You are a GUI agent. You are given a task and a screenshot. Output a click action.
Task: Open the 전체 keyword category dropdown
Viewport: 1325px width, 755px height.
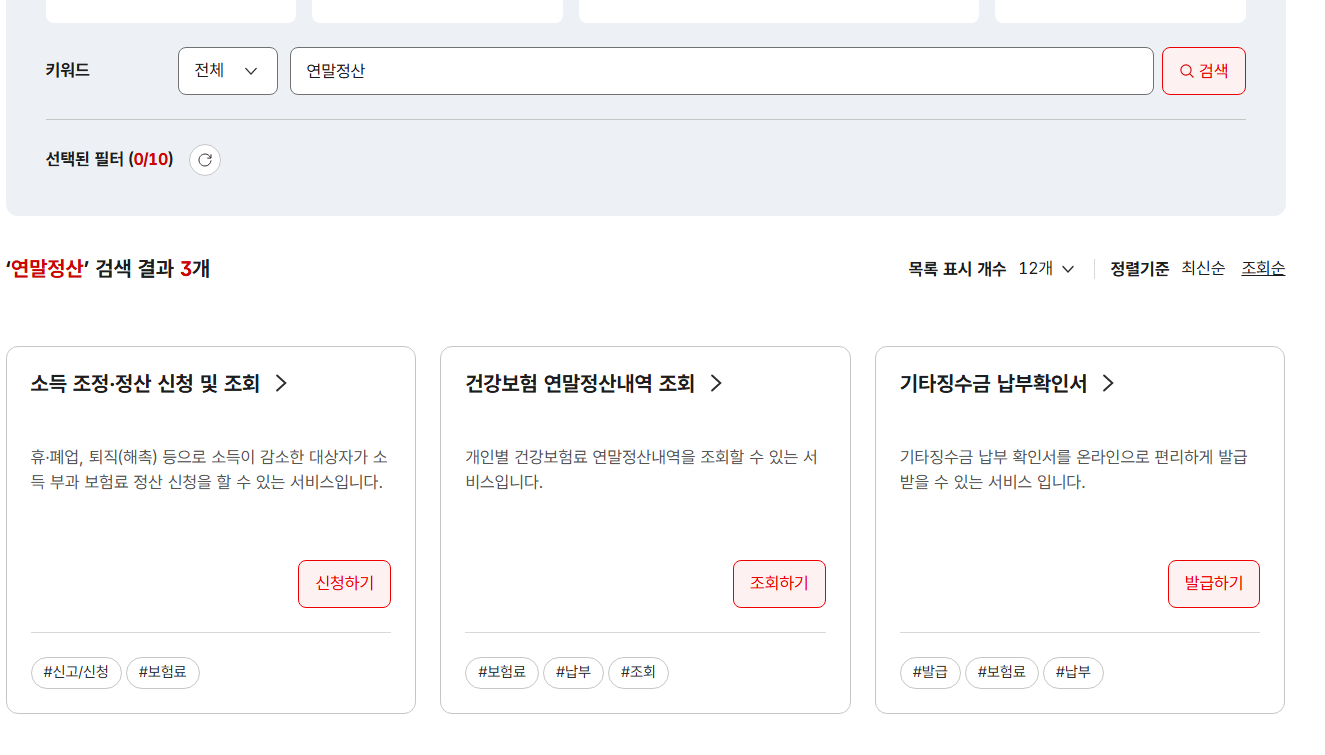coord(227,70)
